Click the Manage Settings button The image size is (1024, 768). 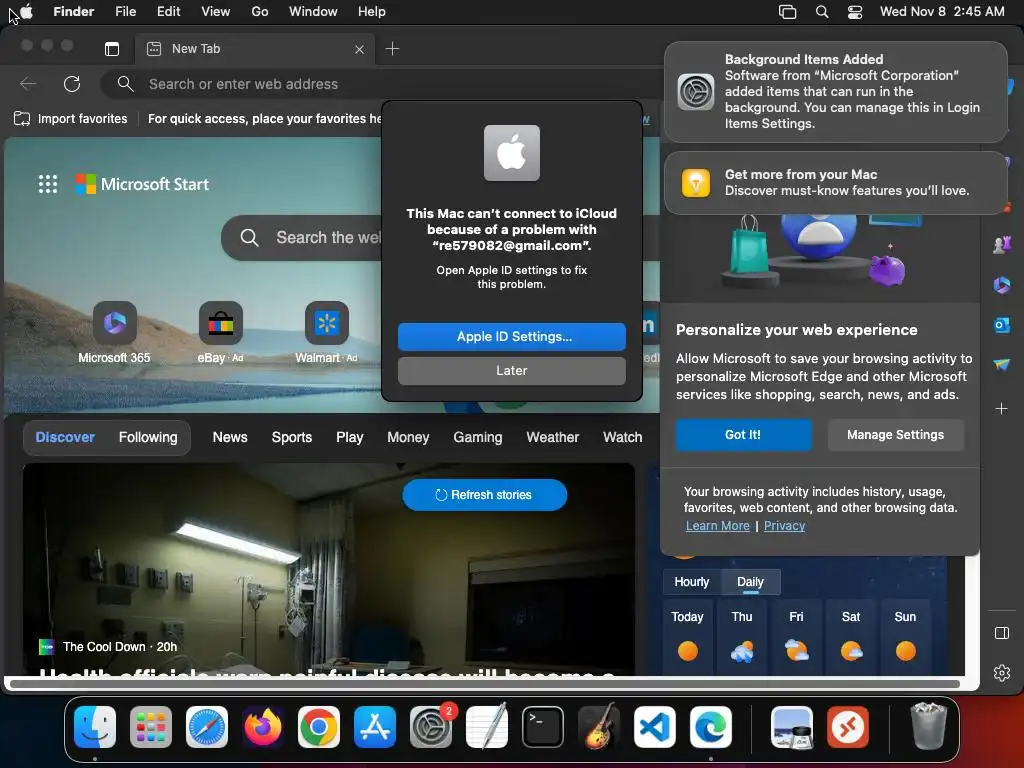click(895, 435)
